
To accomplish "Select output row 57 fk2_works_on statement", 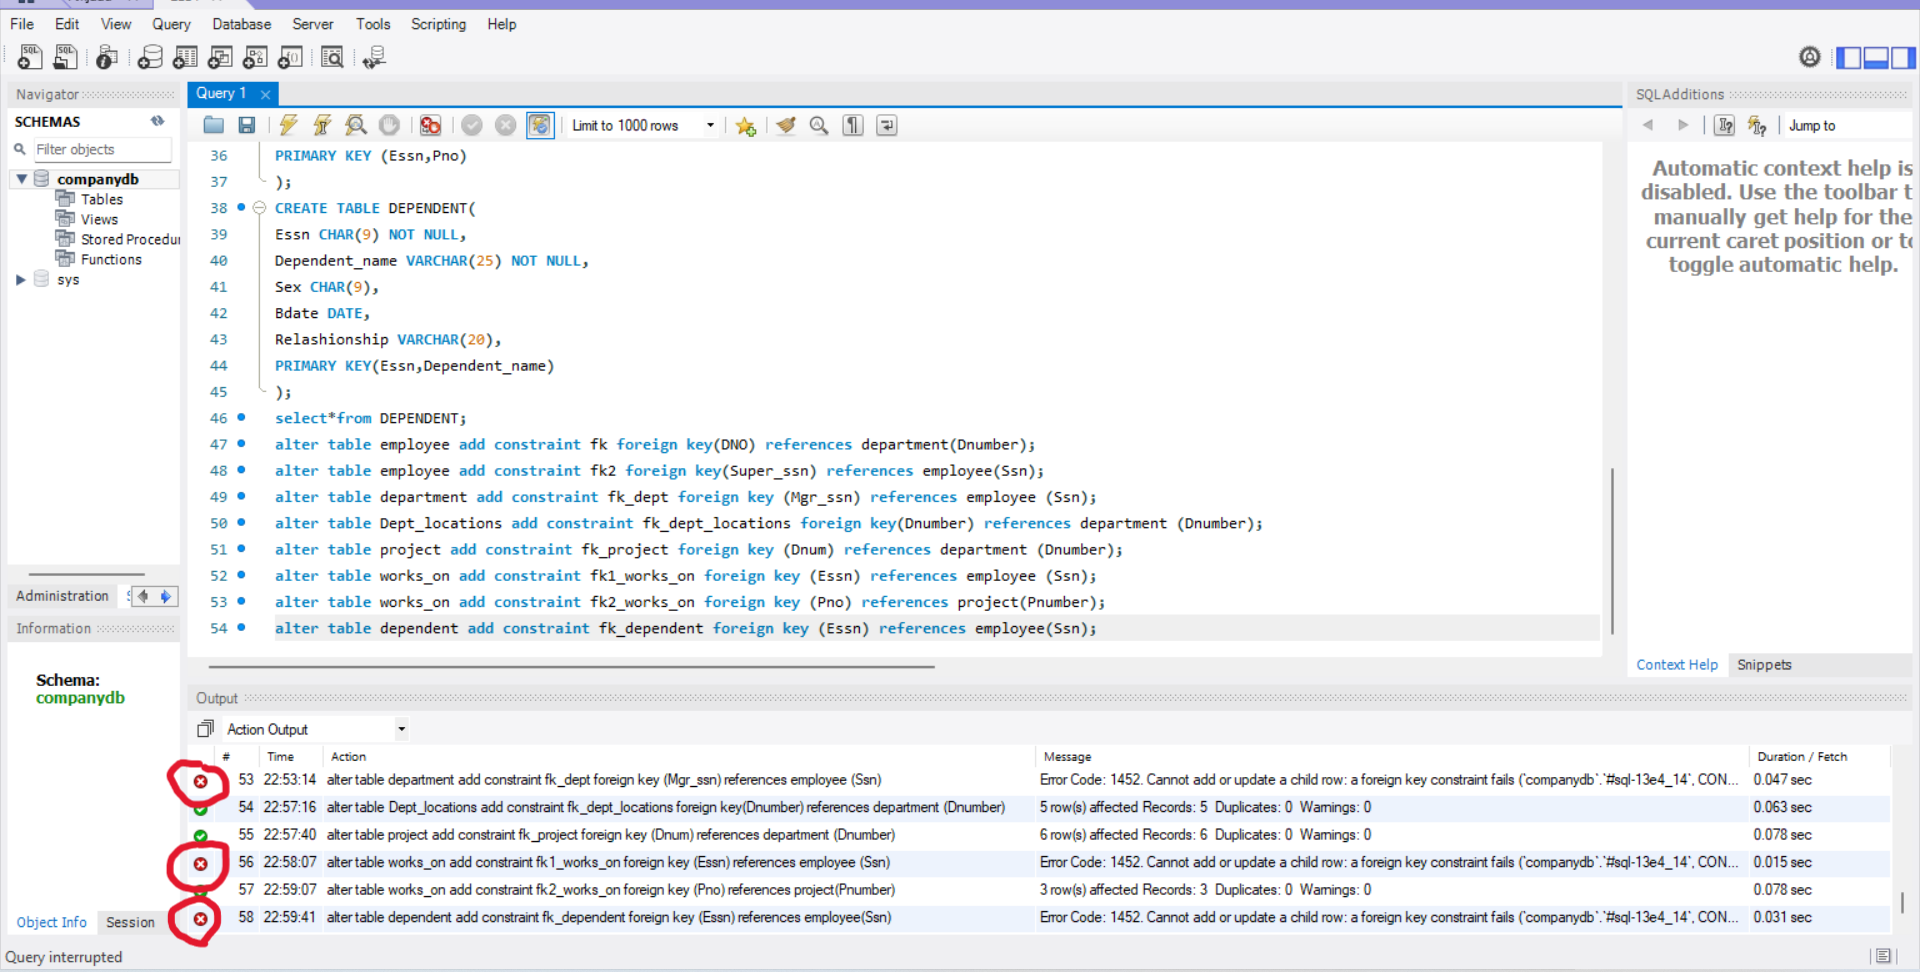I will coord(1040,889).
